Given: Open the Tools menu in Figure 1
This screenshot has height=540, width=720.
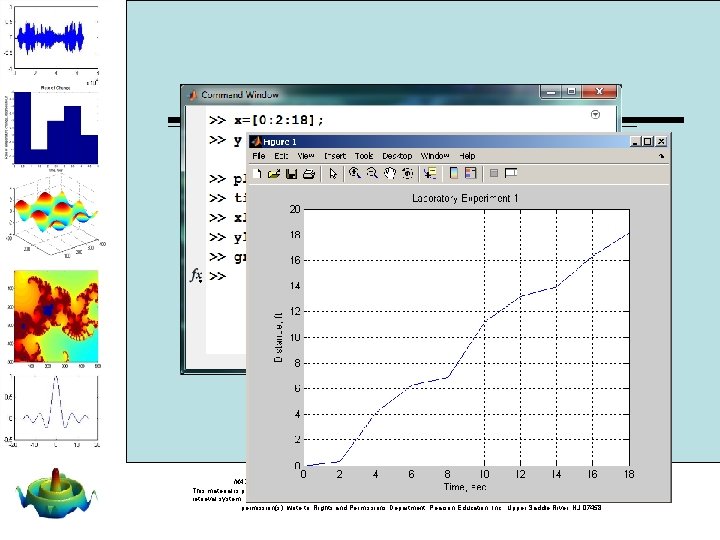Looking at the screenshot, I should pyautogui.click(x=364, y=156).
